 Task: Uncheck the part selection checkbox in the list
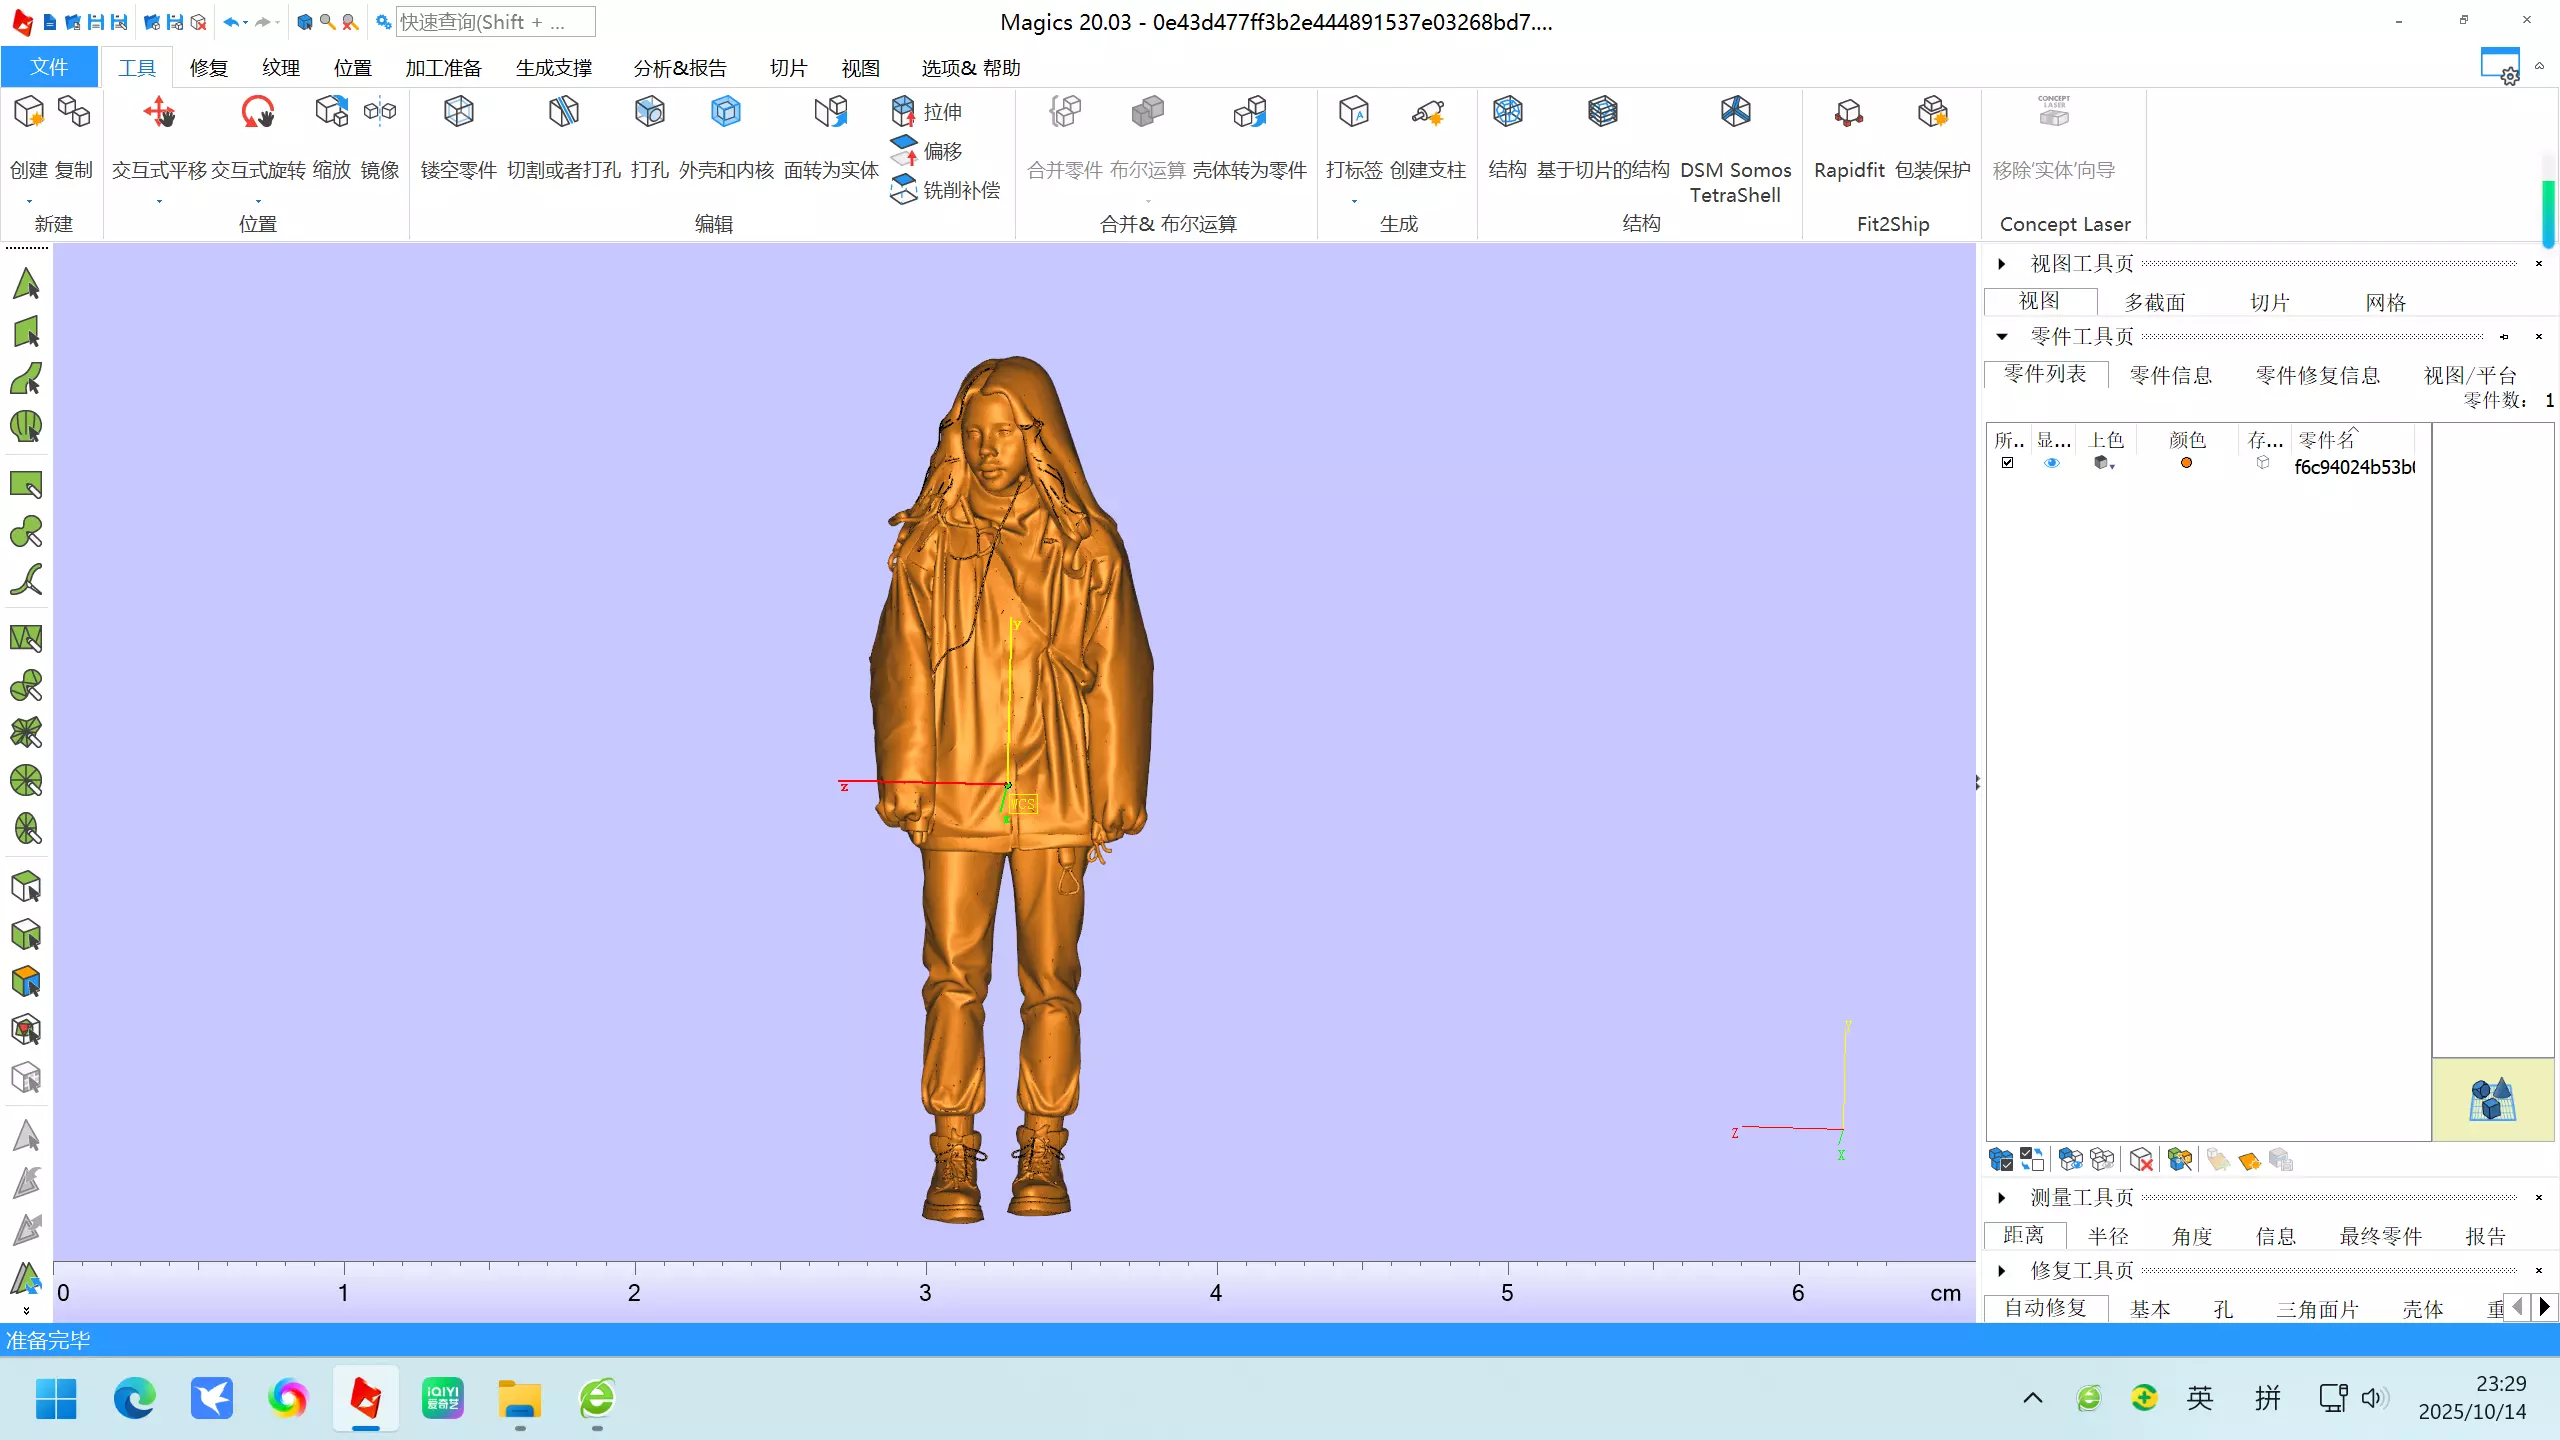click(x=2007, y=463)
